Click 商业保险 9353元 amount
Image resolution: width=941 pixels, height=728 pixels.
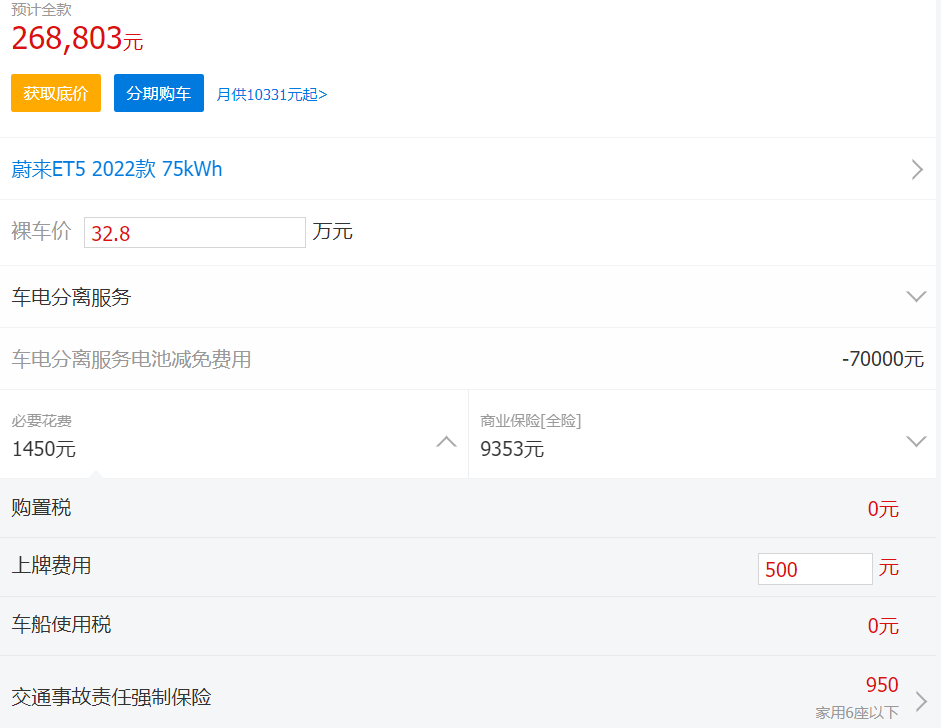[x=512, y=449]
